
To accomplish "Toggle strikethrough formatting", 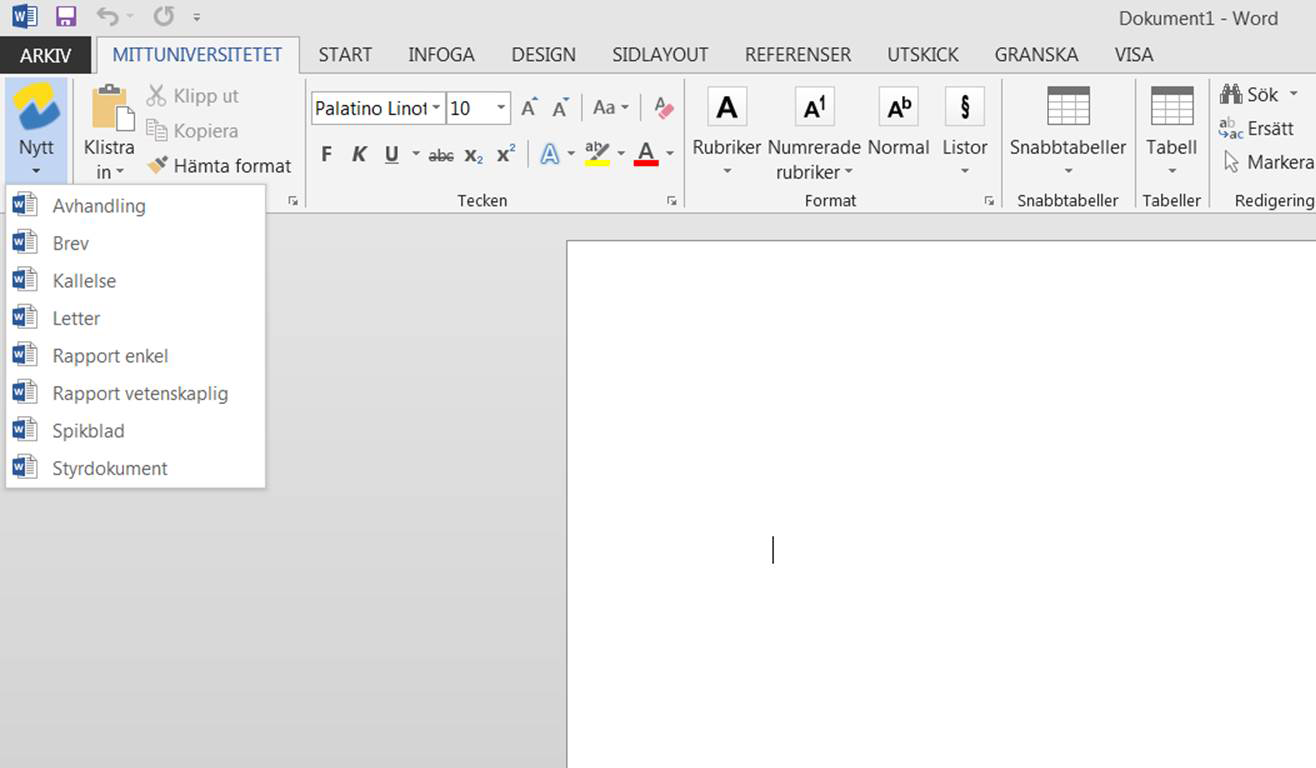I will 441,155.
